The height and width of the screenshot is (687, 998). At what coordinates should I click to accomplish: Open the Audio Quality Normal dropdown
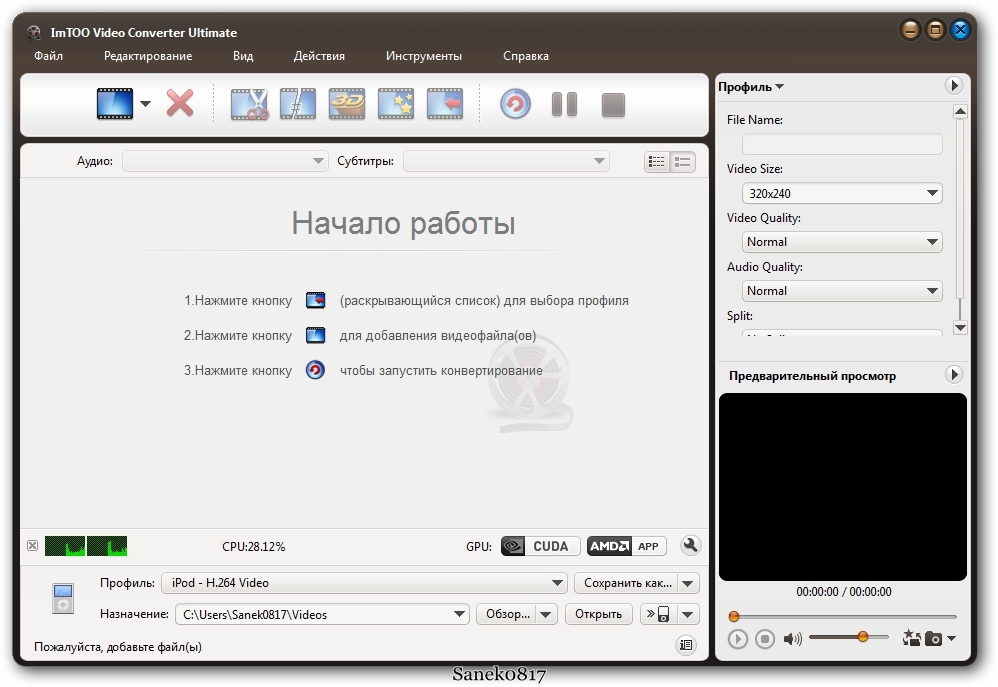click(x=842, y=291)
